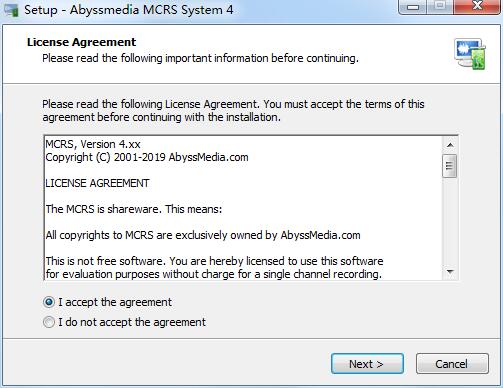503x388 pixels.
Task: Click the "Setup - Abyssmedia MCRS System 4" title text
Action: tap(128, 9)
